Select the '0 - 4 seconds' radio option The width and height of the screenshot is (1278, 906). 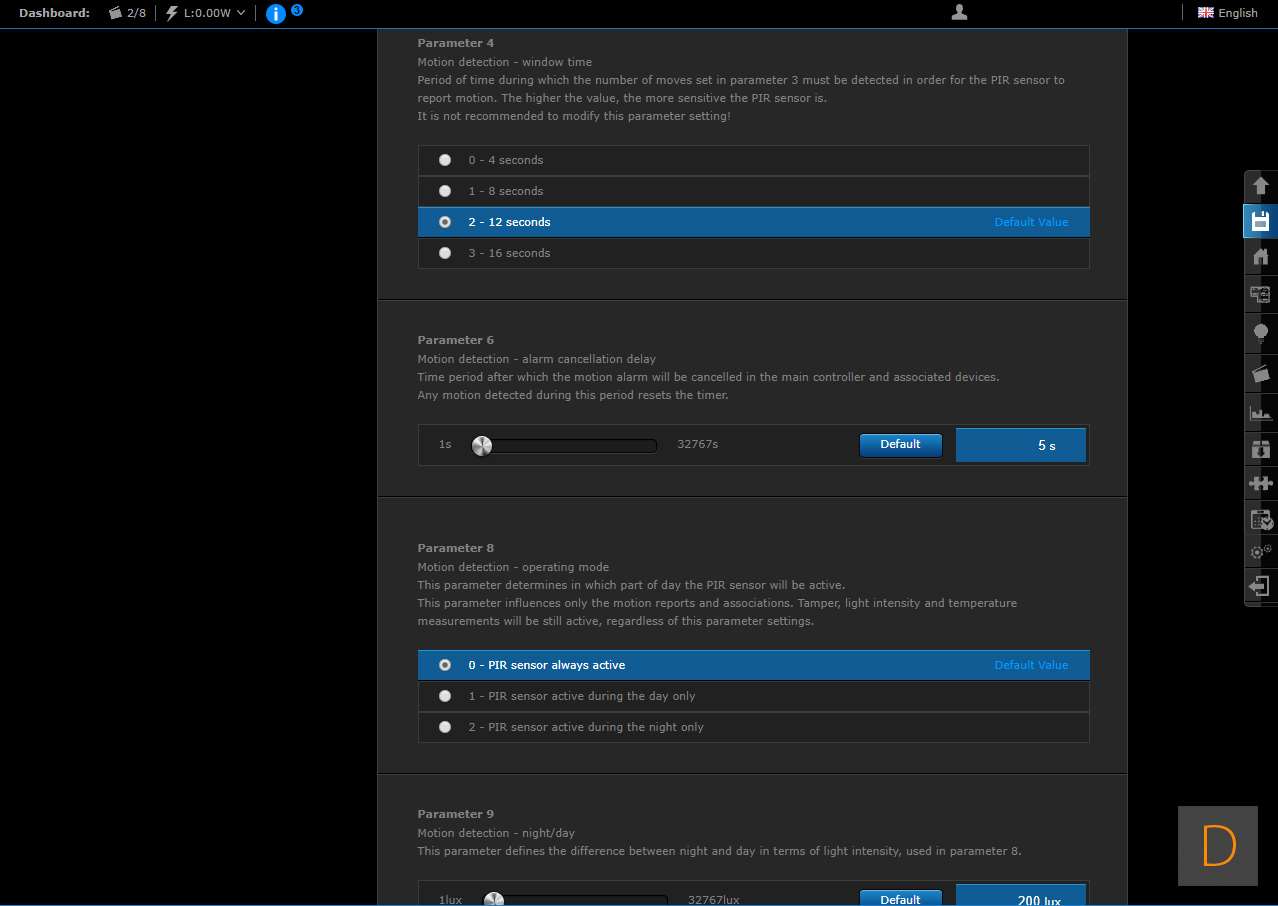coord(445,160)
